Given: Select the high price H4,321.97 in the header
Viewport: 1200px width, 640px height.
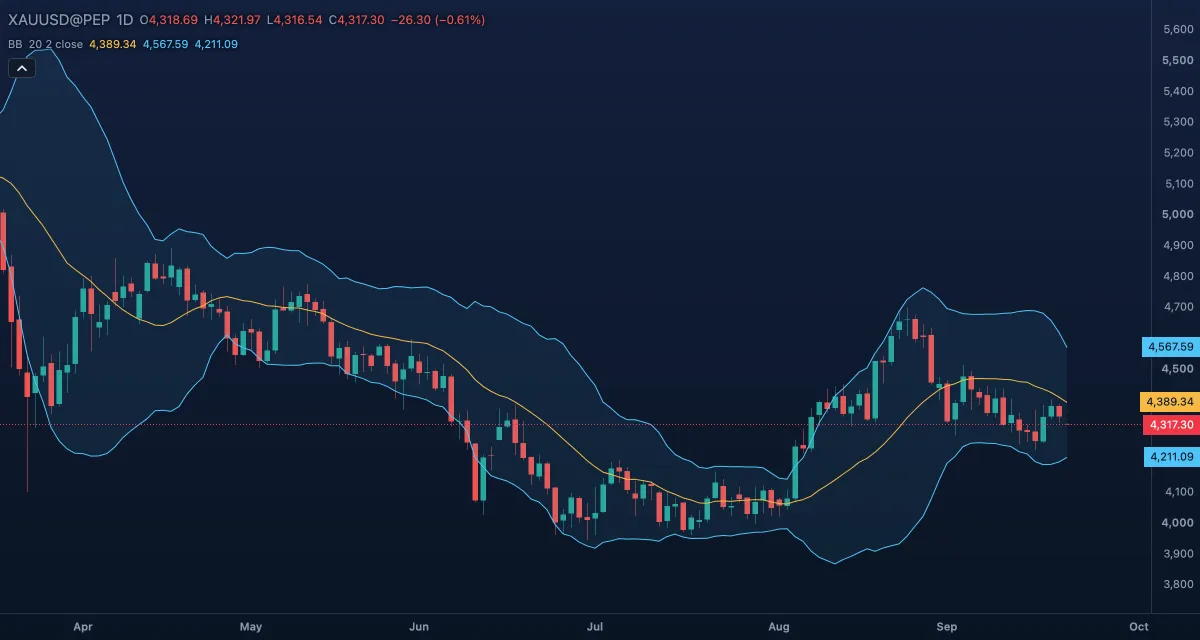Looking at the screenshot, I should coord(233,20).
